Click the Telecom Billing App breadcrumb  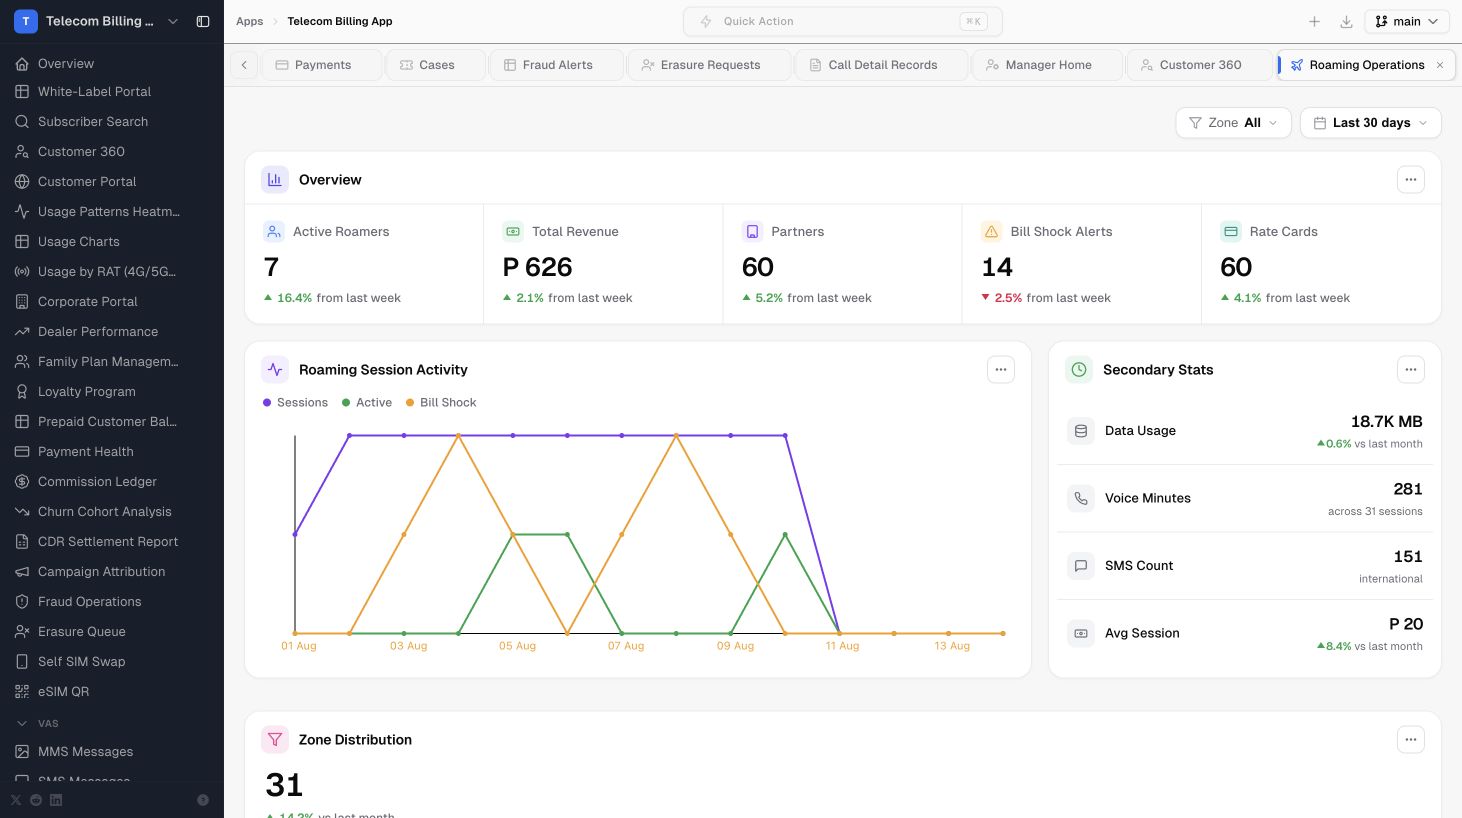tap(340, 21)
